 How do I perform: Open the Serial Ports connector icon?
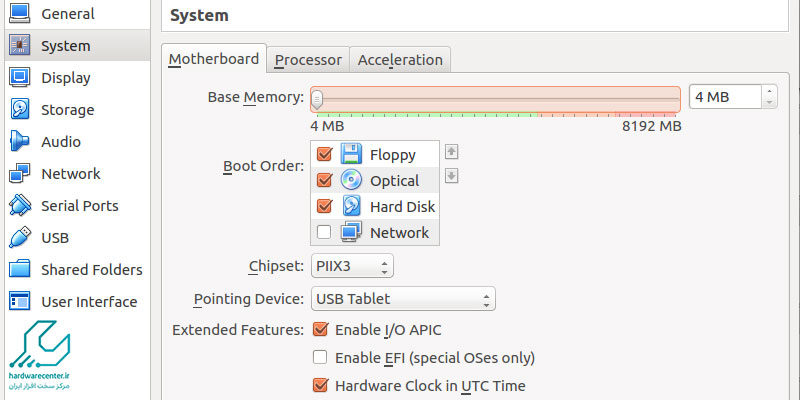click(20, 206)
